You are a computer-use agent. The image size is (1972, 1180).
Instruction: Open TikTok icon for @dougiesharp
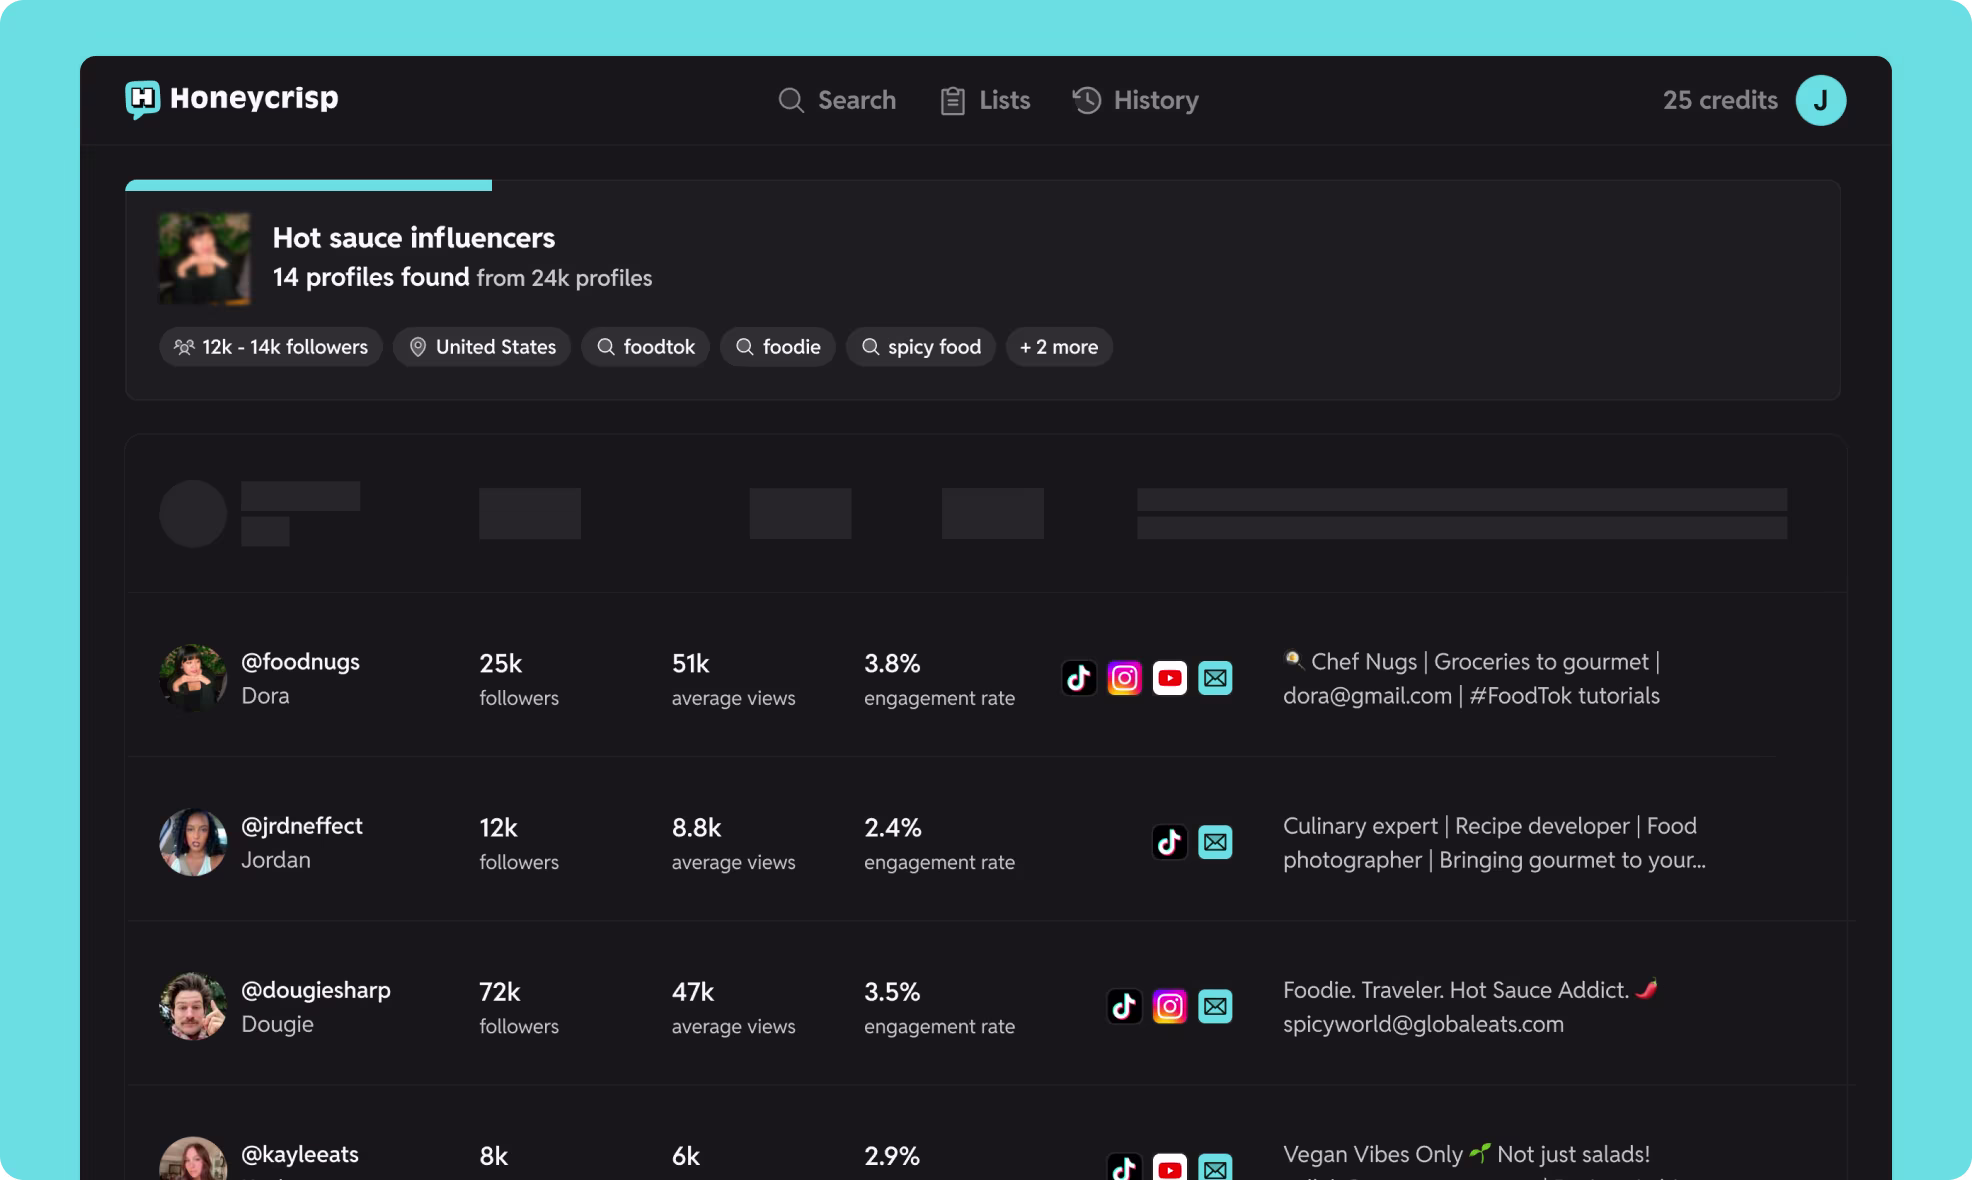coord(1124,1006)
